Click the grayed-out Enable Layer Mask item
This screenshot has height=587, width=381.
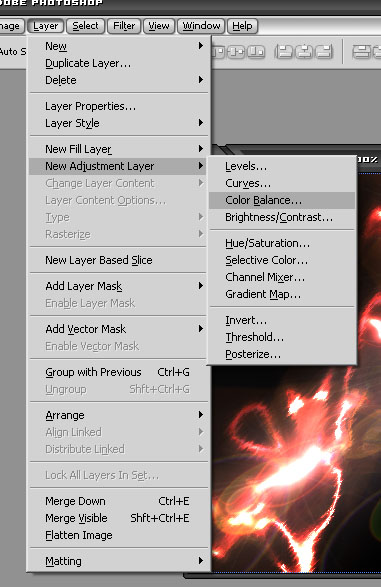tap(118, 303)
